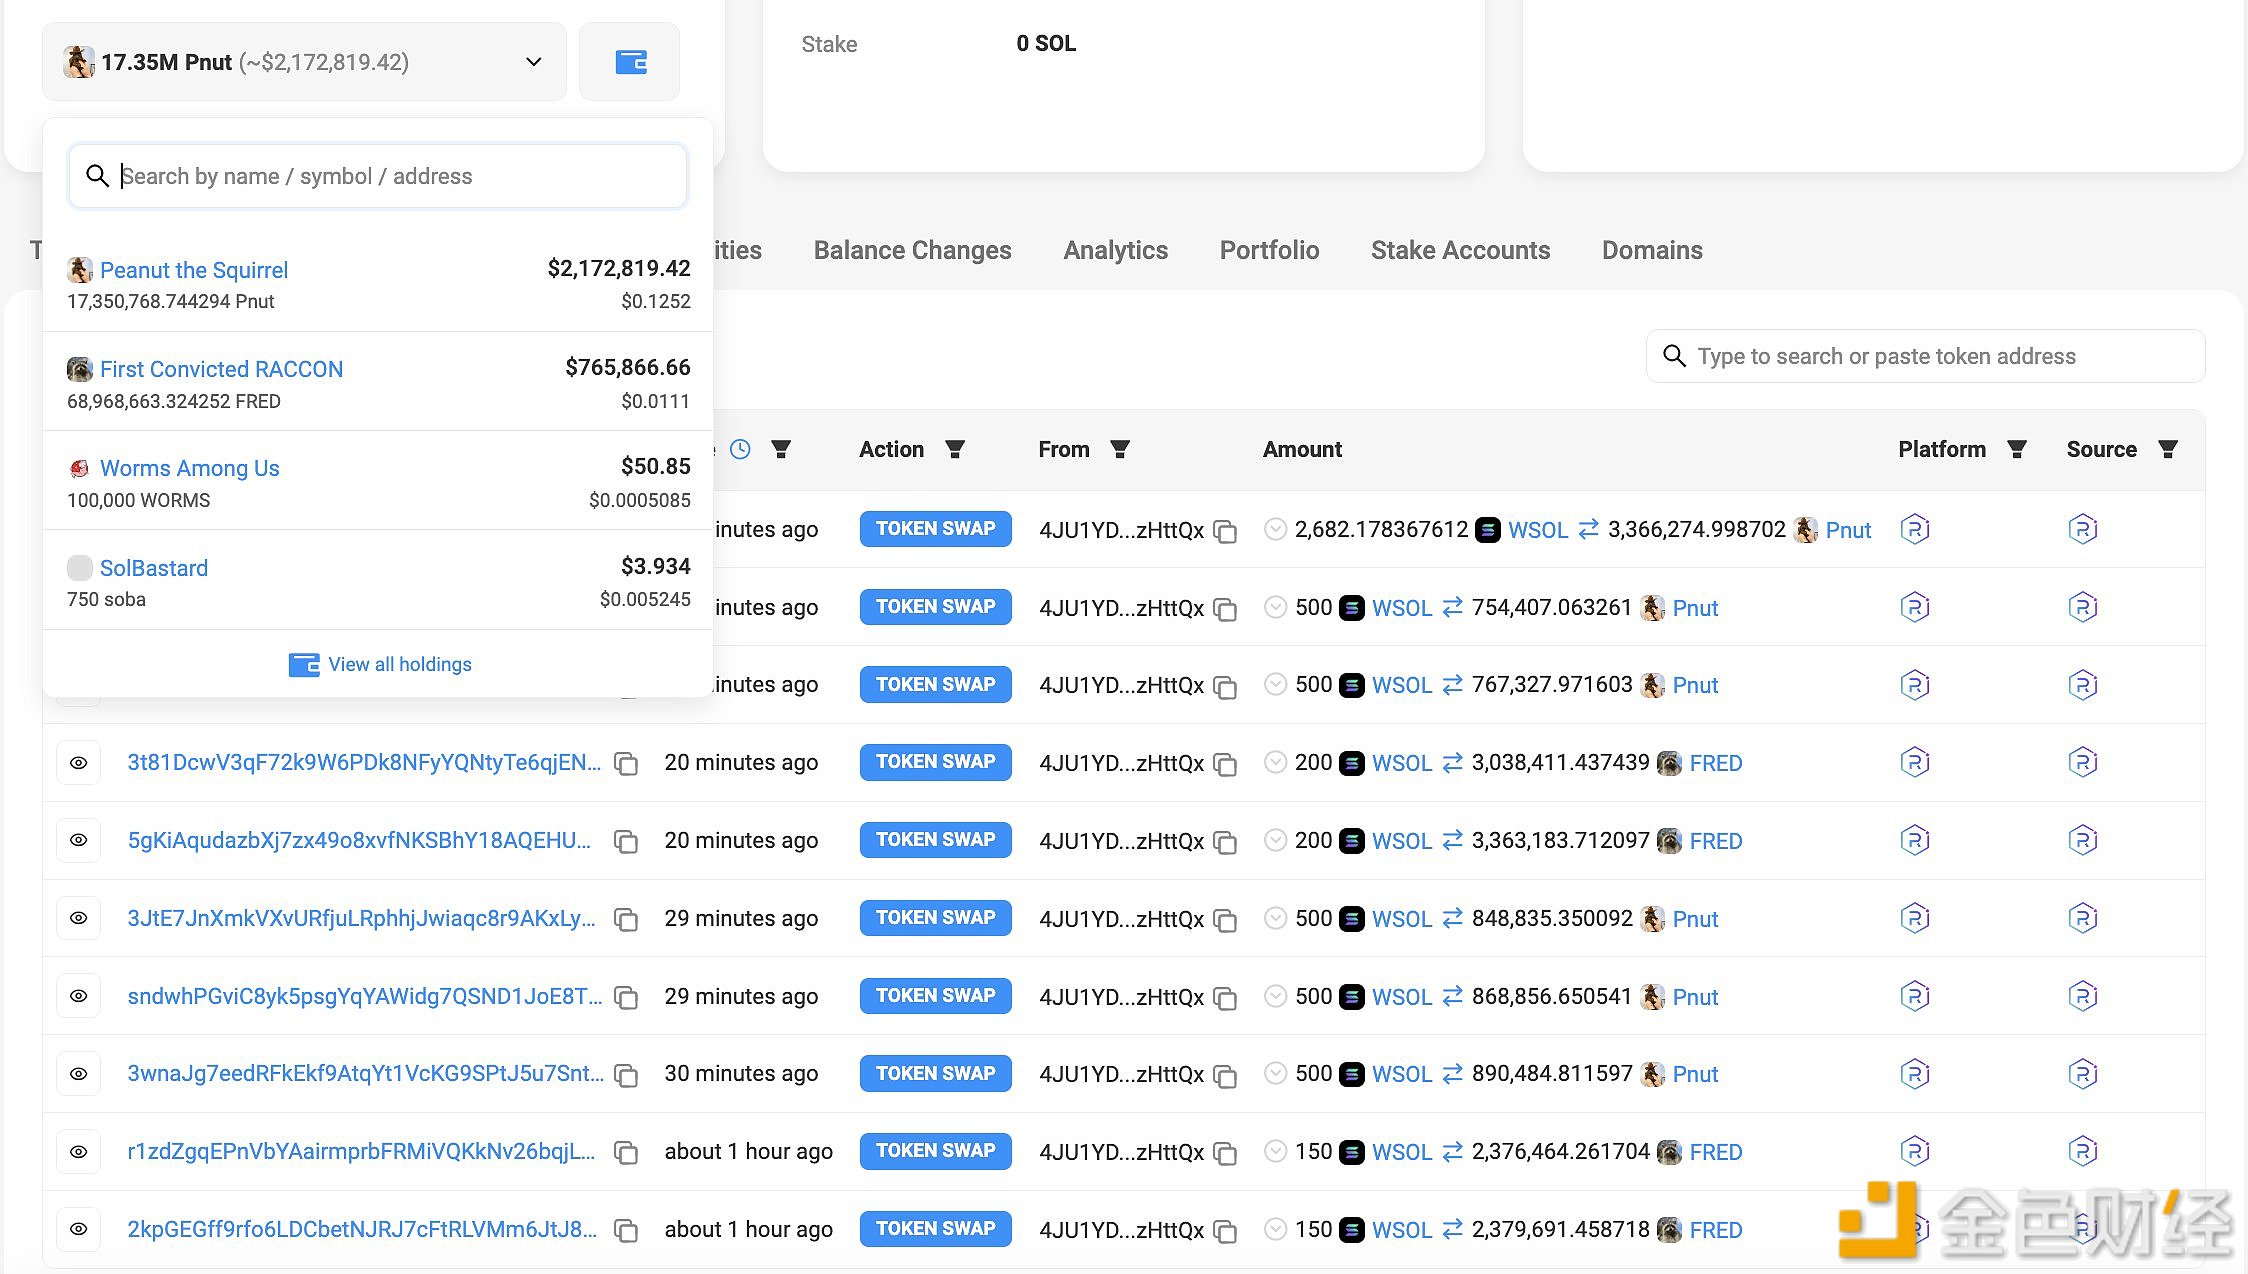The image size is (2248, 1274).
Task: Switch to Domains tab
Action: tap(1652, 250)
